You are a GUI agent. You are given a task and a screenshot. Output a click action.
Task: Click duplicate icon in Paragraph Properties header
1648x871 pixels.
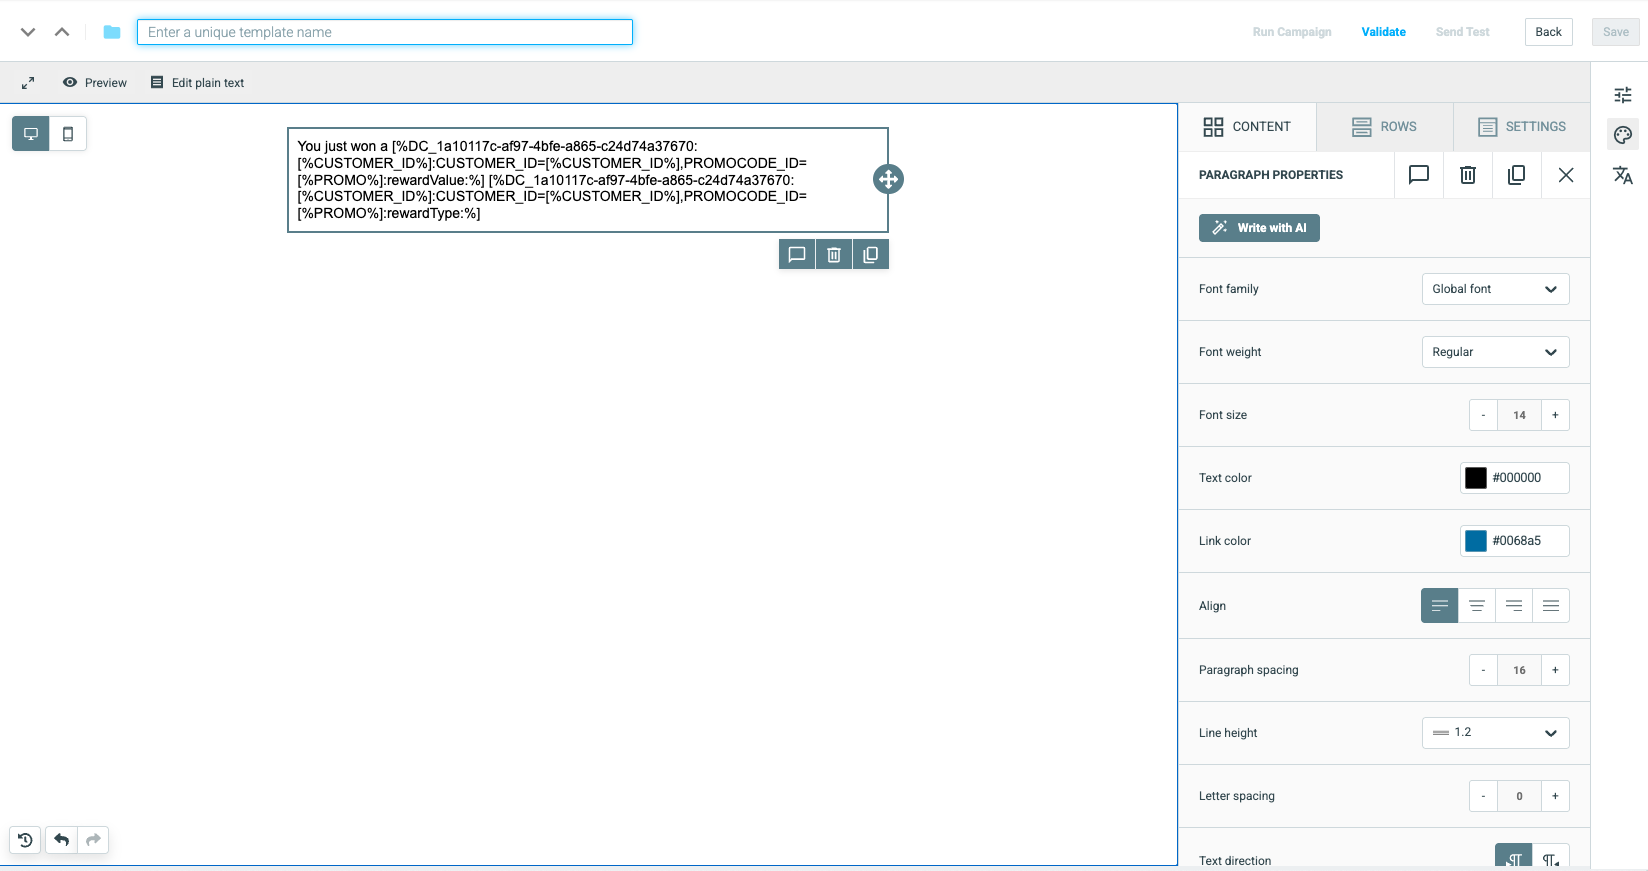click(1517, 175)
